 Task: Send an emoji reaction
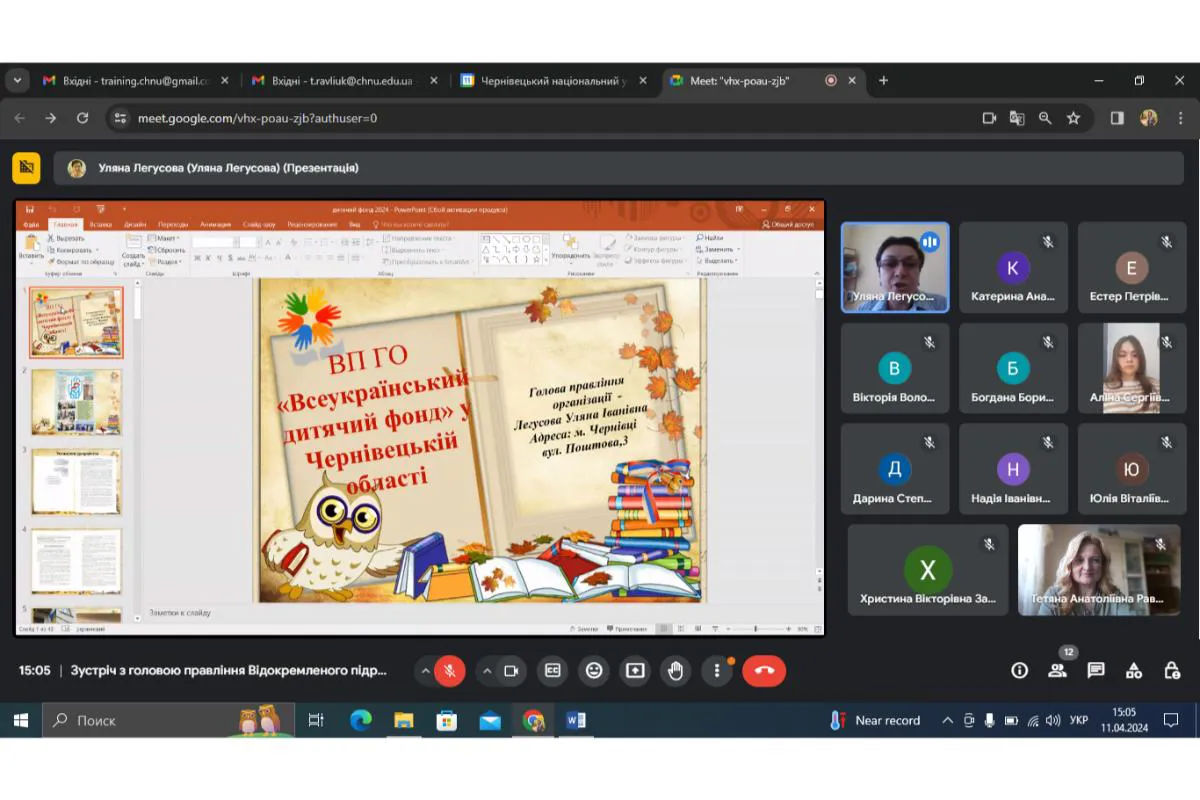(x=594, y=671)
